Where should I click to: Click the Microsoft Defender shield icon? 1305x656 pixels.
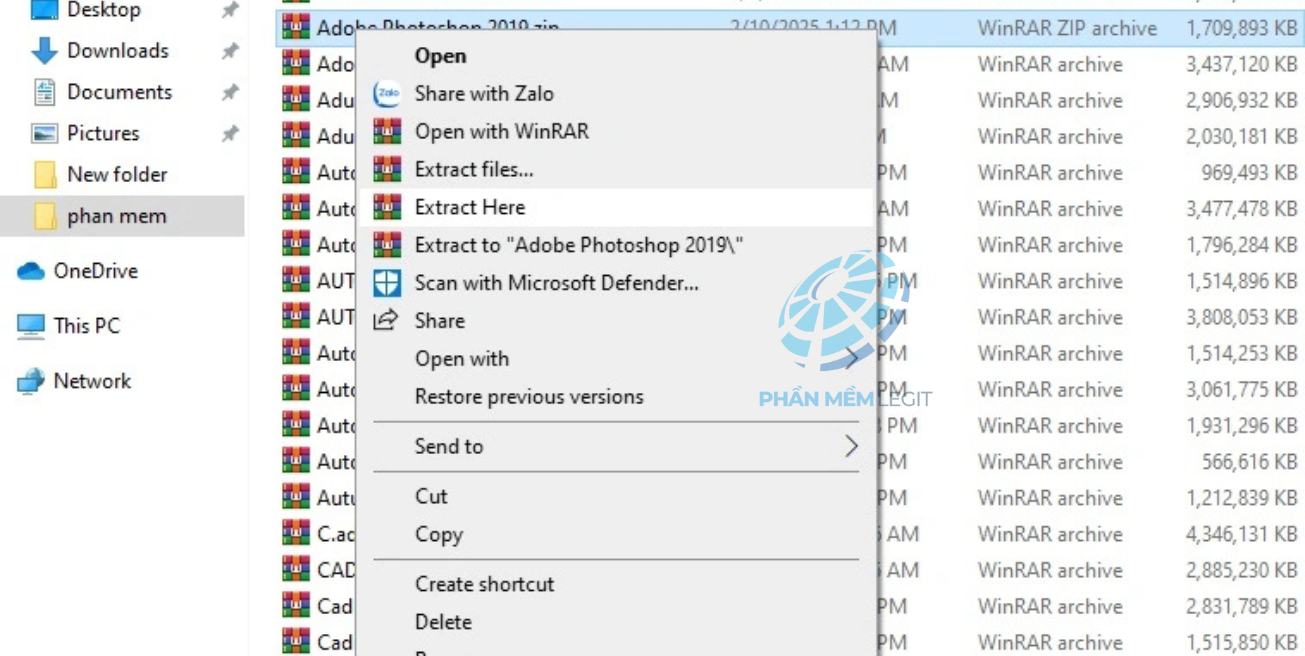(x=387, y=283)
